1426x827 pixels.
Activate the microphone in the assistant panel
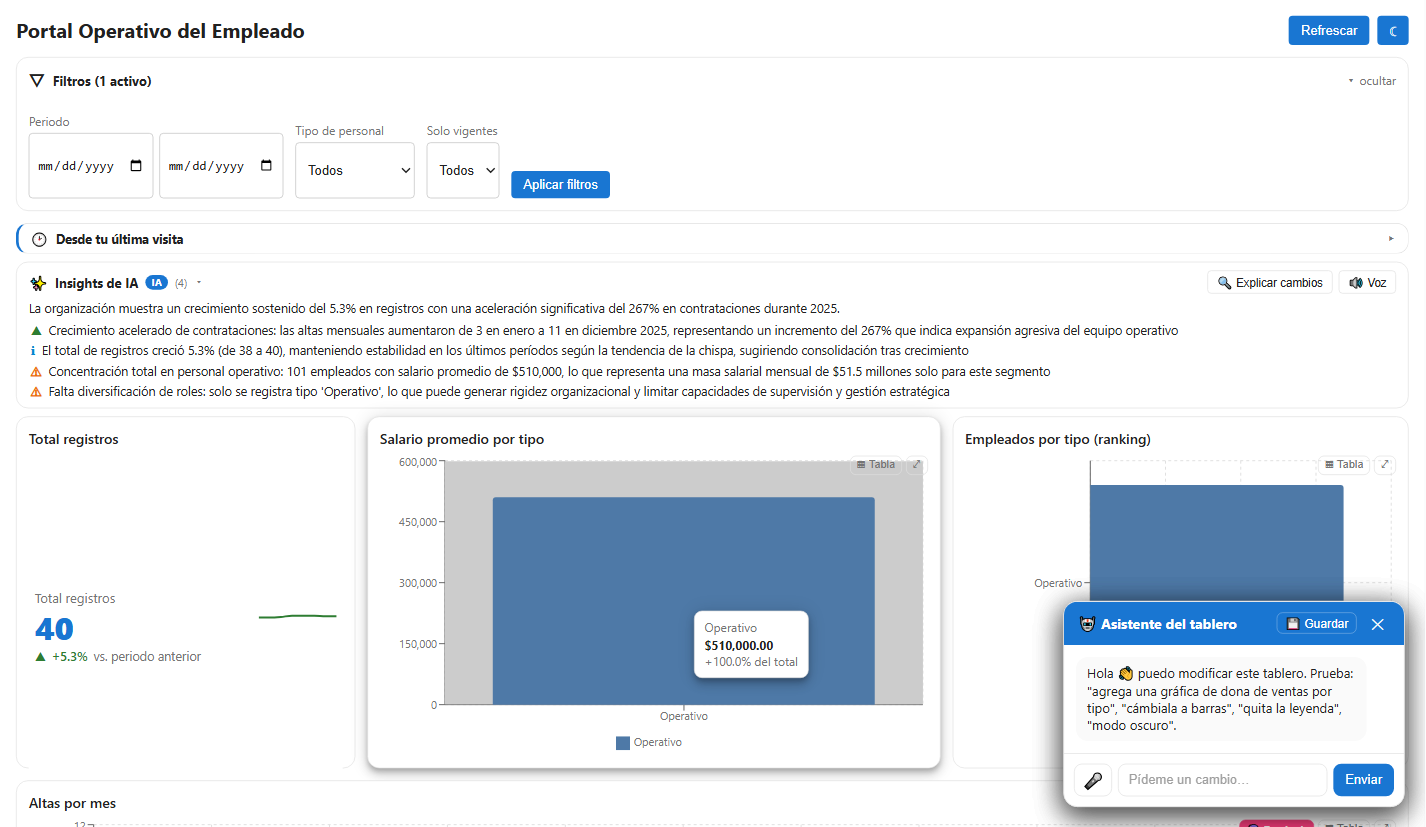(1093, 780)
